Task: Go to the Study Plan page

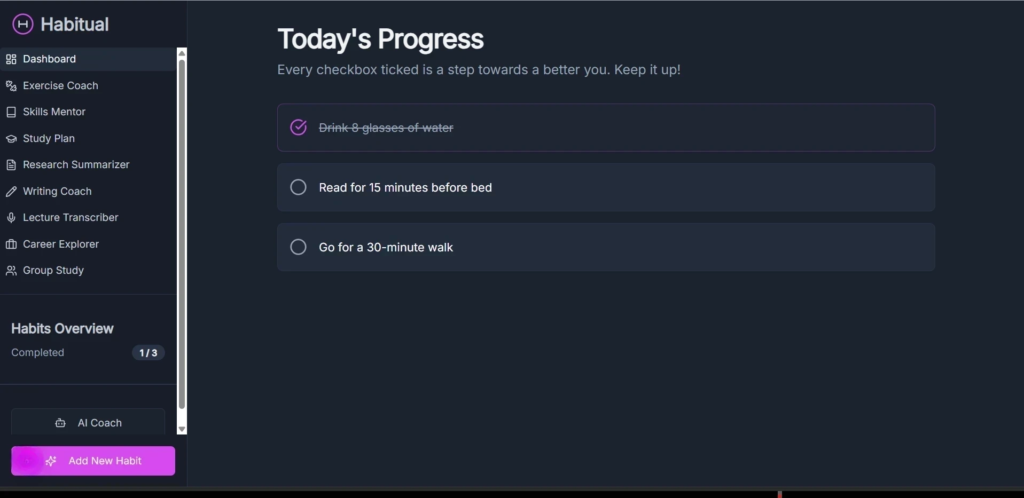Action: click(x=48, y=139)
